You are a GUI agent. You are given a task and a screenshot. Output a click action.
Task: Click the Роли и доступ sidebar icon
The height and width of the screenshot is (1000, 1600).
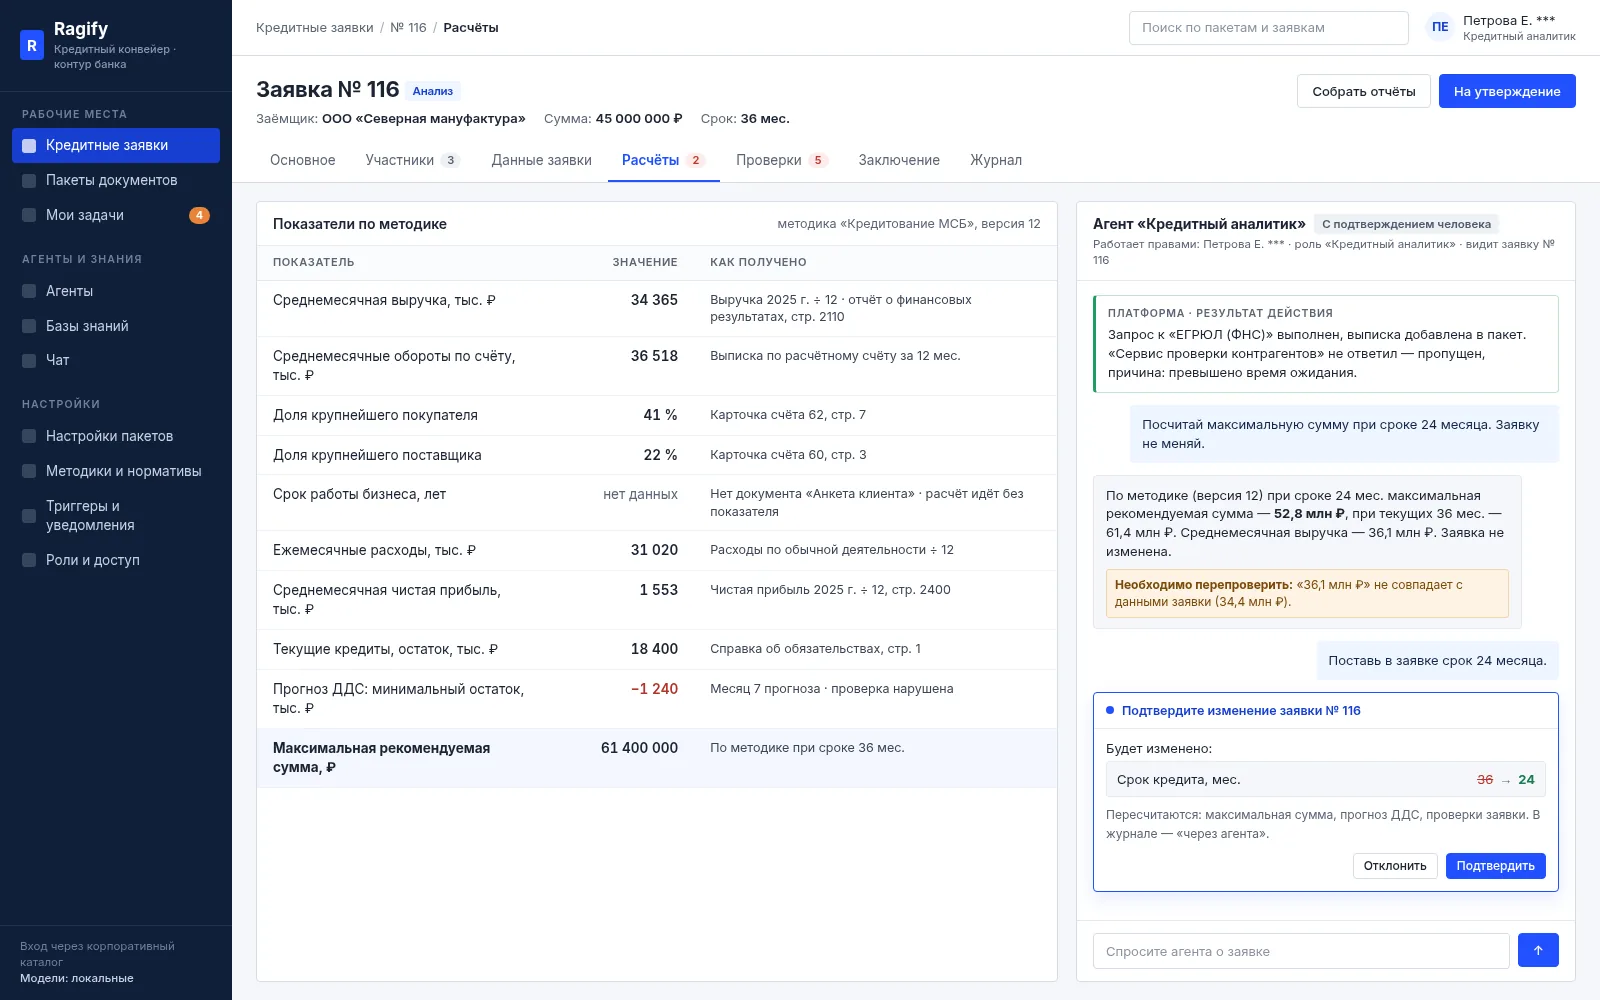click(29, 560)
